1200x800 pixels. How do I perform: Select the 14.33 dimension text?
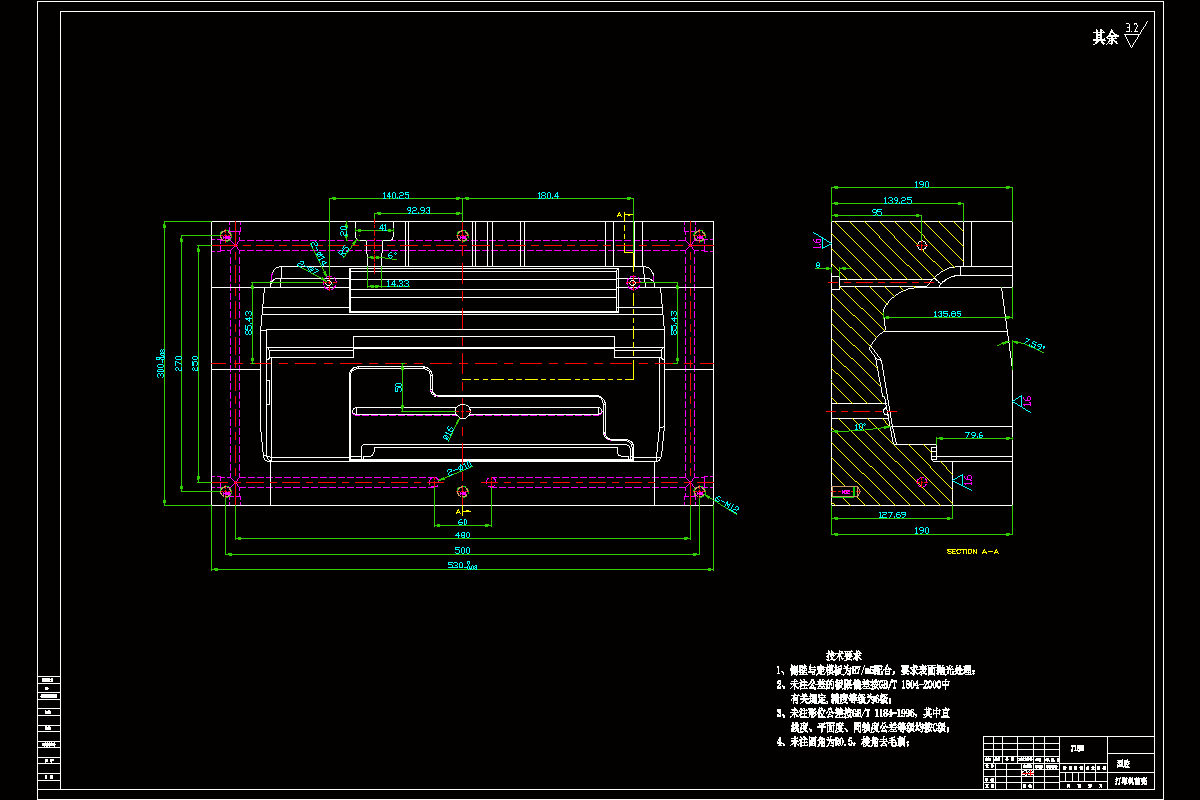coord(397,284)
